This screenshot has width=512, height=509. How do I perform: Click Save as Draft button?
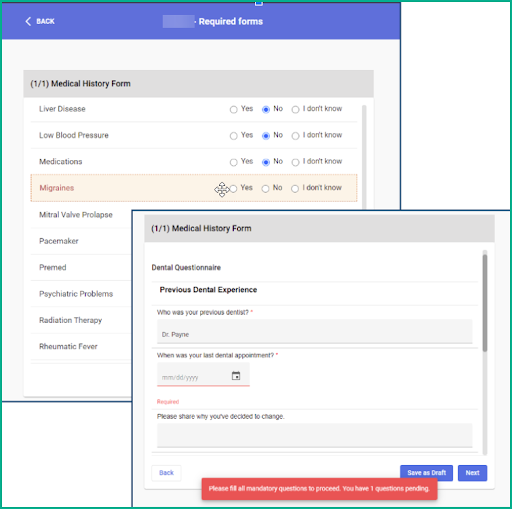point(426,473)
